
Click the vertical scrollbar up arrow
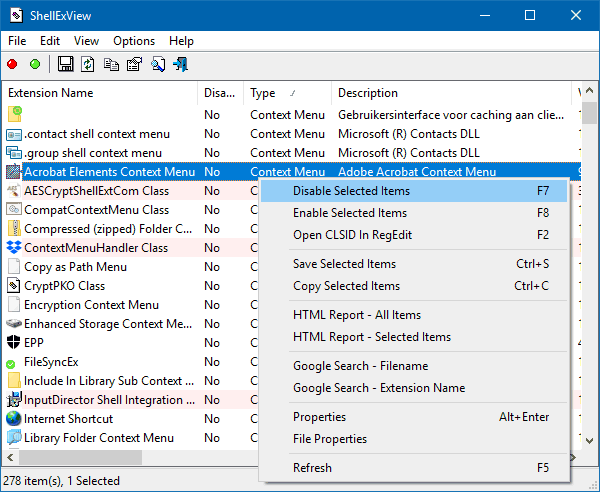click(x=589, y=91)
